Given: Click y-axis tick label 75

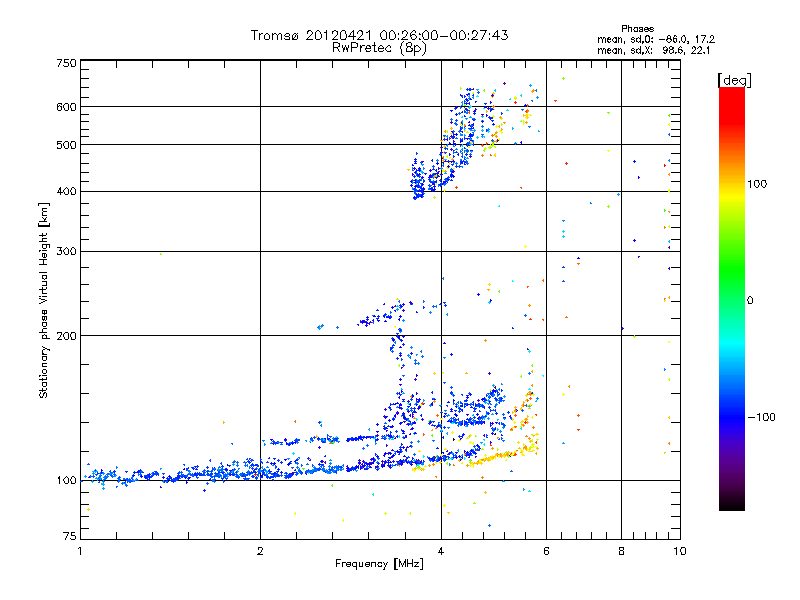Looking at the screenshot, I should pos(69,536).
